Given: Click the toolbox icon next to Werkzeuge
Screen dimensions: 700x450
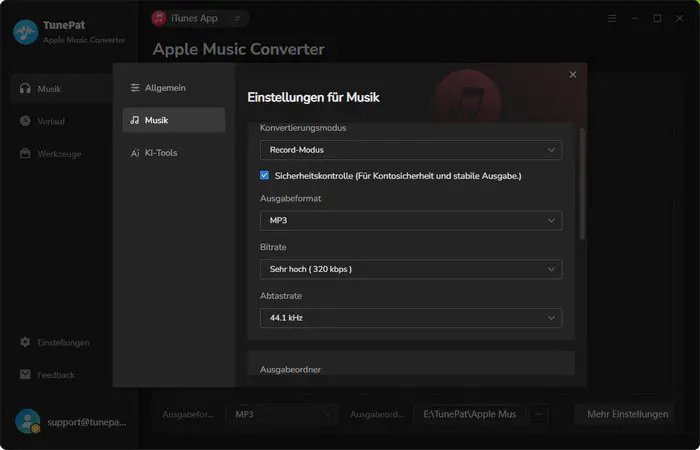Looking at the screenshot, I should coord(25,154).
